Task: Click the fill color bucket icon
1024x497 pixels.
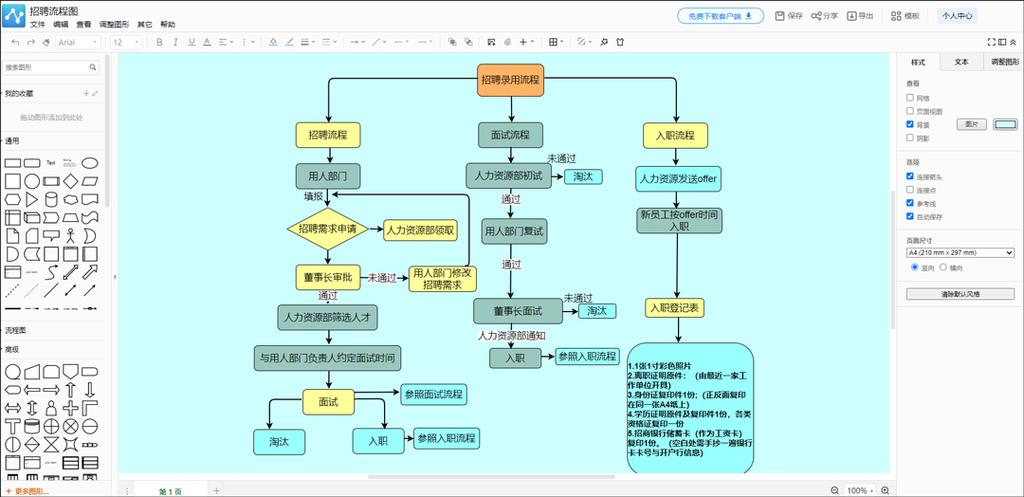Action: click(x=270, y=42)
